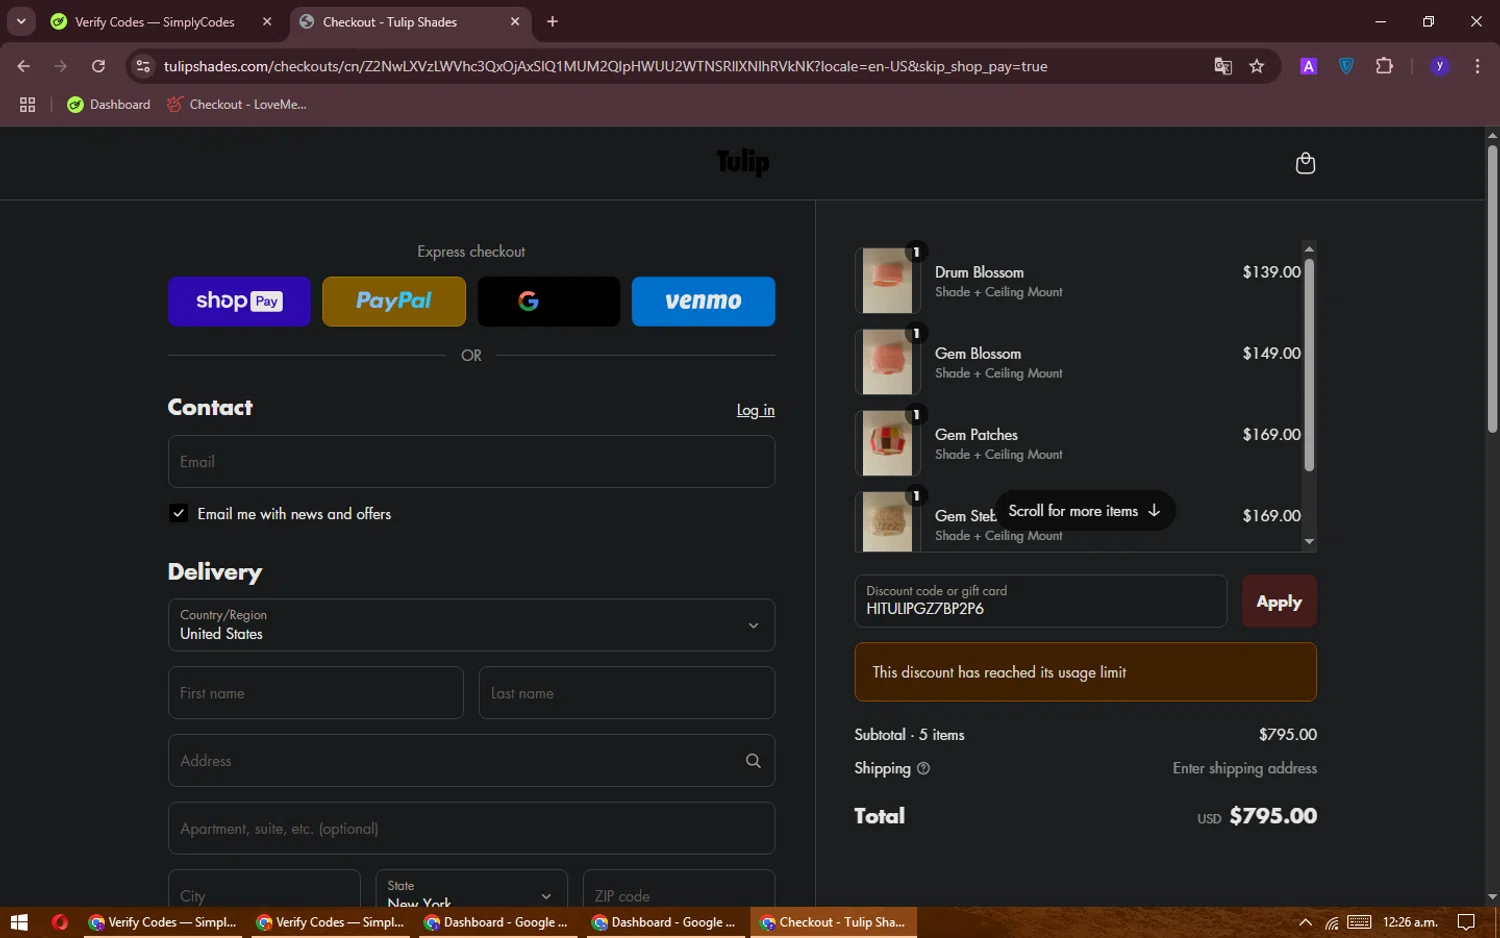Click the discount code input field

[1040, 601]
